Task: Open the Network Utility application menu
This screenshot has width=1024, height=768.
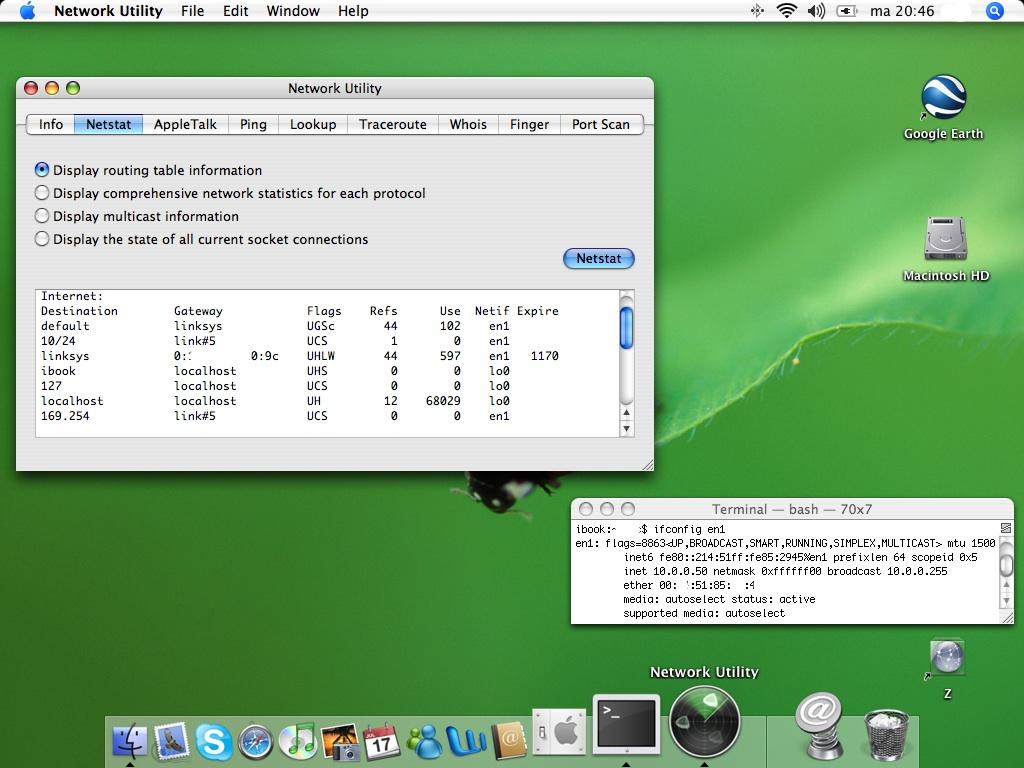Action: pyautogui.click(x=108, y=11)
